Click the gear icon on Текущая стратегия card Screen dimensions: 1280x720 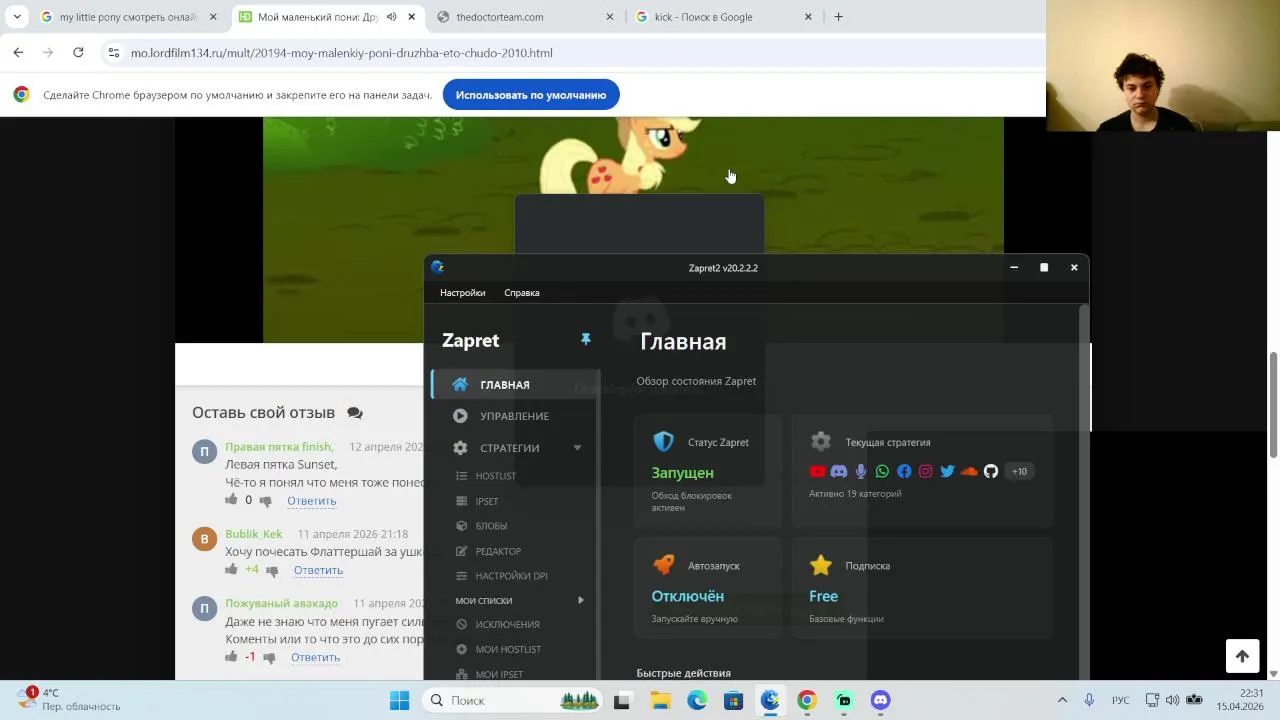pos(821,441)
